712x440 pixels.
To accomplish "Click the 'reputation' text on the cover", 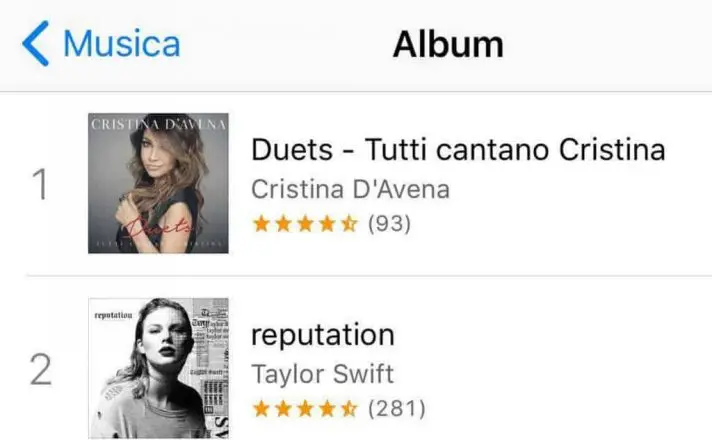I will pyautogui.click(x=113, y=314).
